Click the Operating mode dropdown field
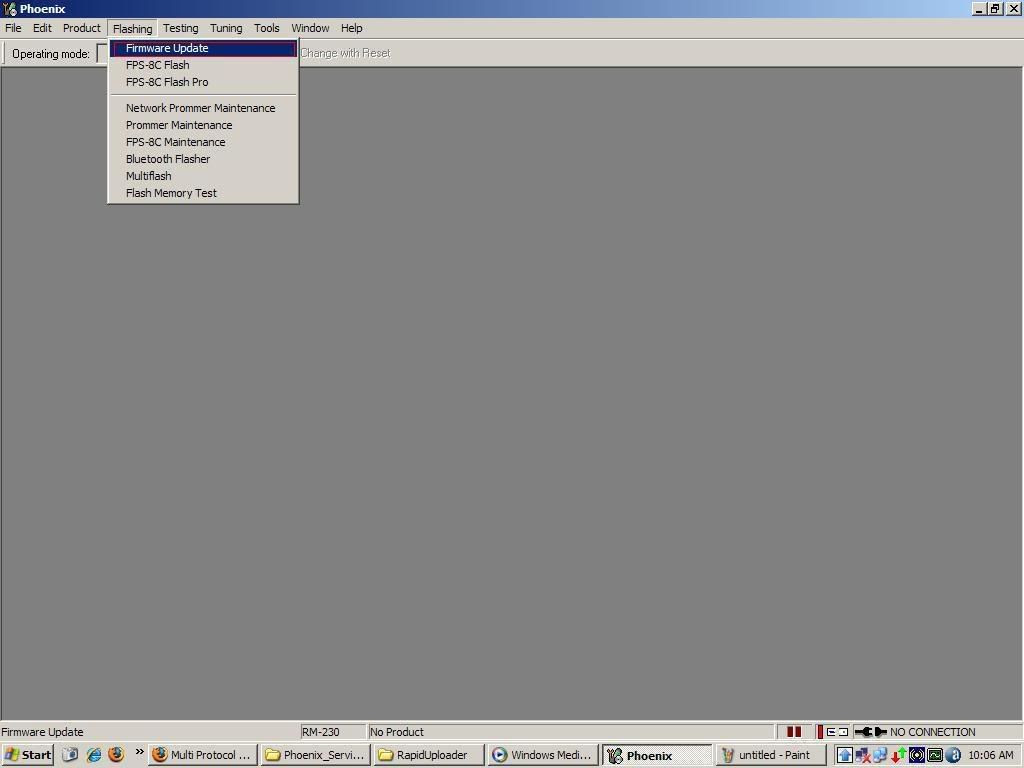1024x768 pixels. click(x=103, y=54)
